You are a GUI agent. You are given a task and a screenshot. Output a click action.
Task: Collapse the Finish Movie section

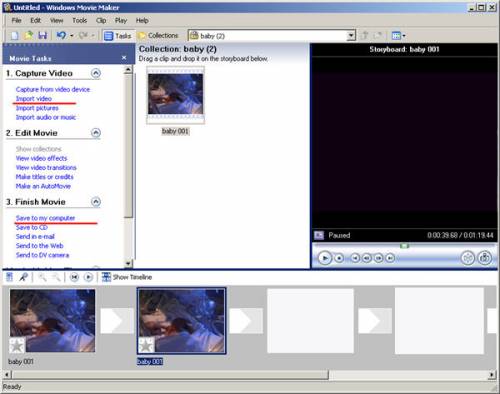click(96, 202)
